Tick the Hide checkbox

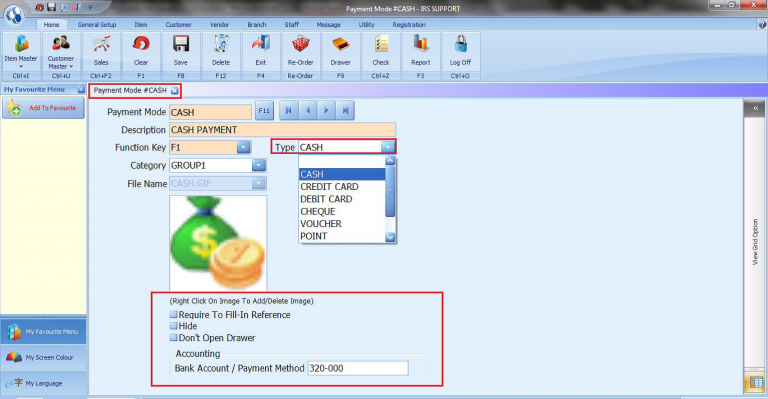(x=173, y=326)
